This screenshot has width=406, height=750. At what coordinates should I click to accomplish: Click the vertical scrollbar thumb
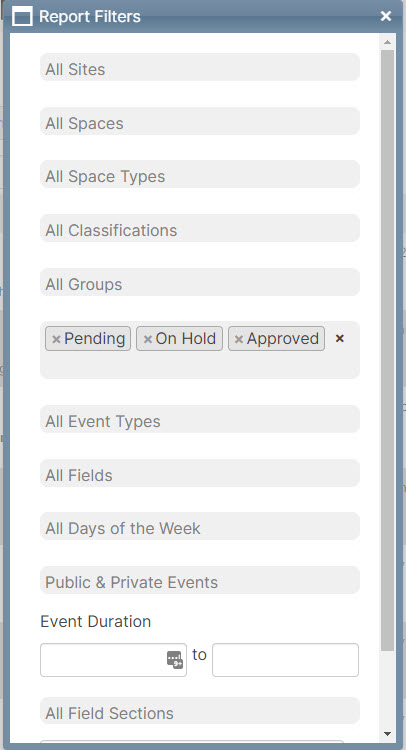387,350
